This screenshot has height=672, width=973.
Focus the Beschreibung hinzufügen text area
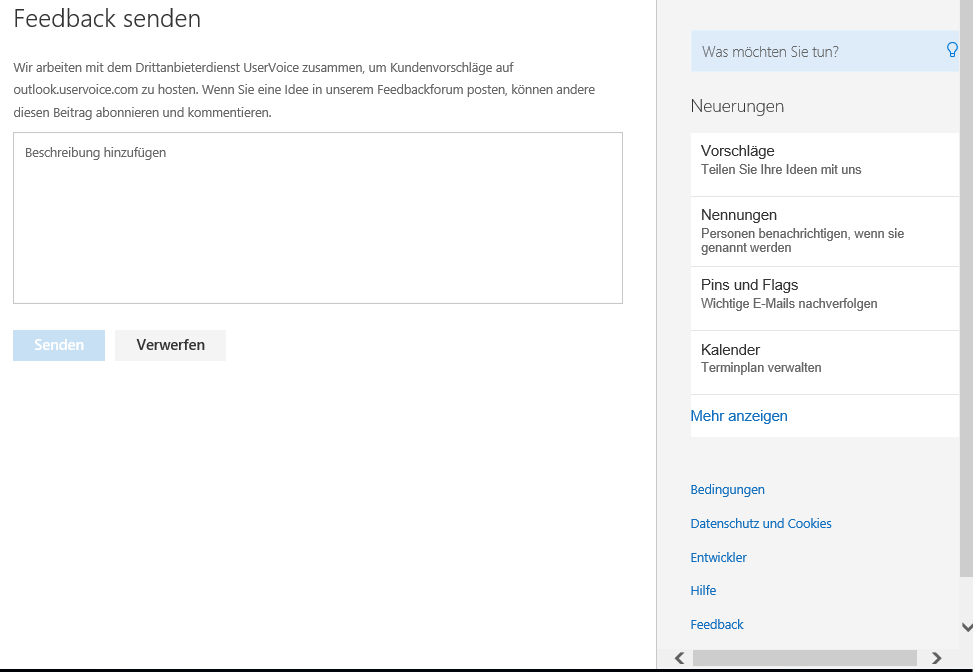(x=318, y=218)
